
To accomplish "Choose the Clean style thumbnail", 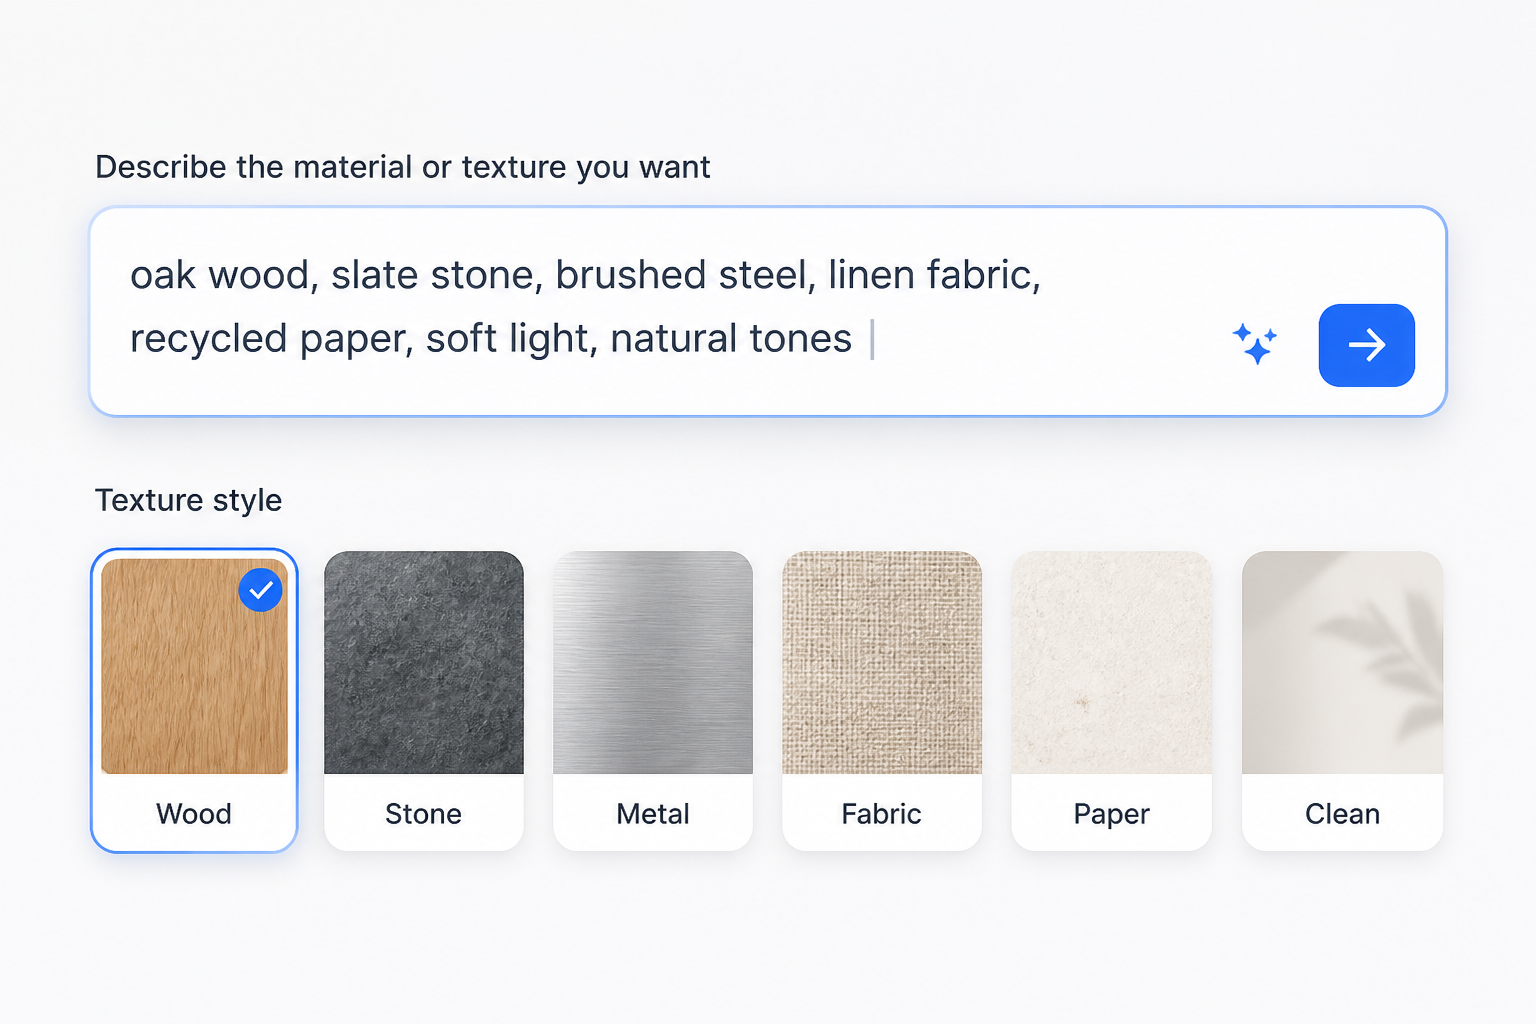I will click(x=1342, y=662).
